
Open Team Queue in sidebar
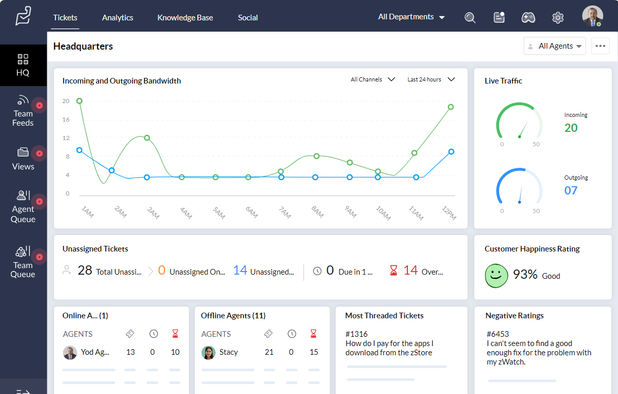(23, 262)
